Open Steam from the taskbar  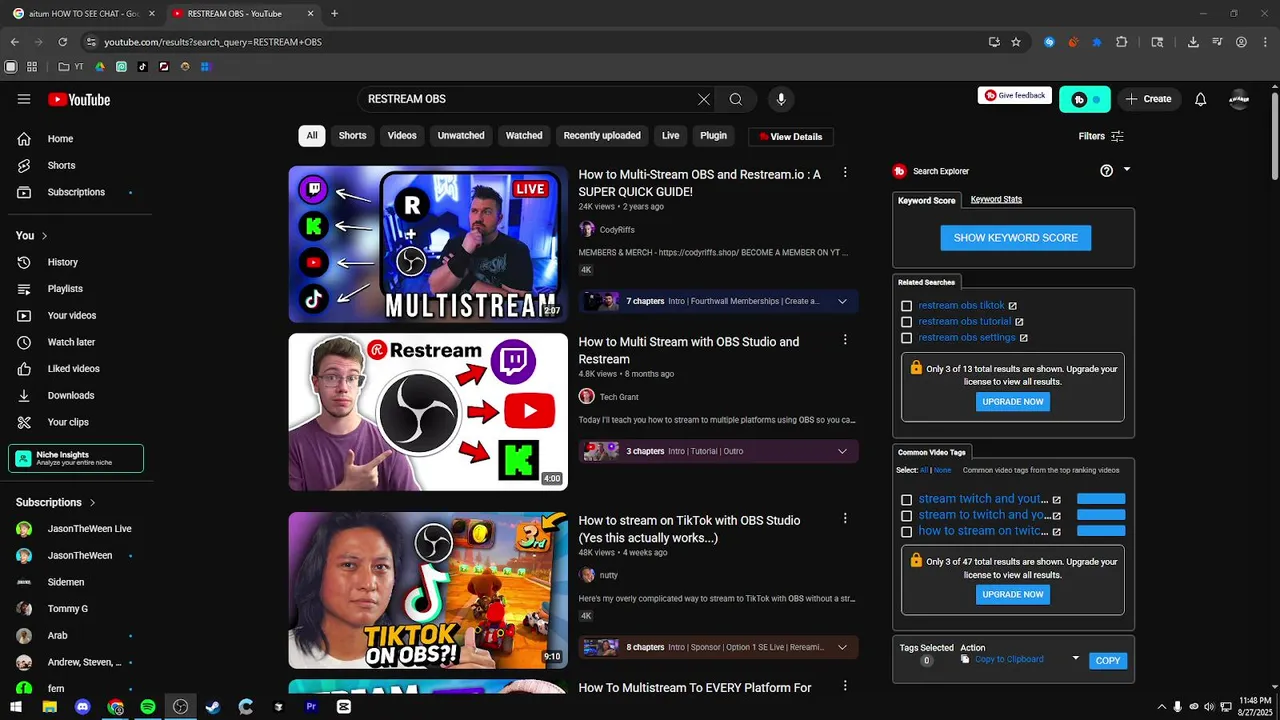[213, 707]
